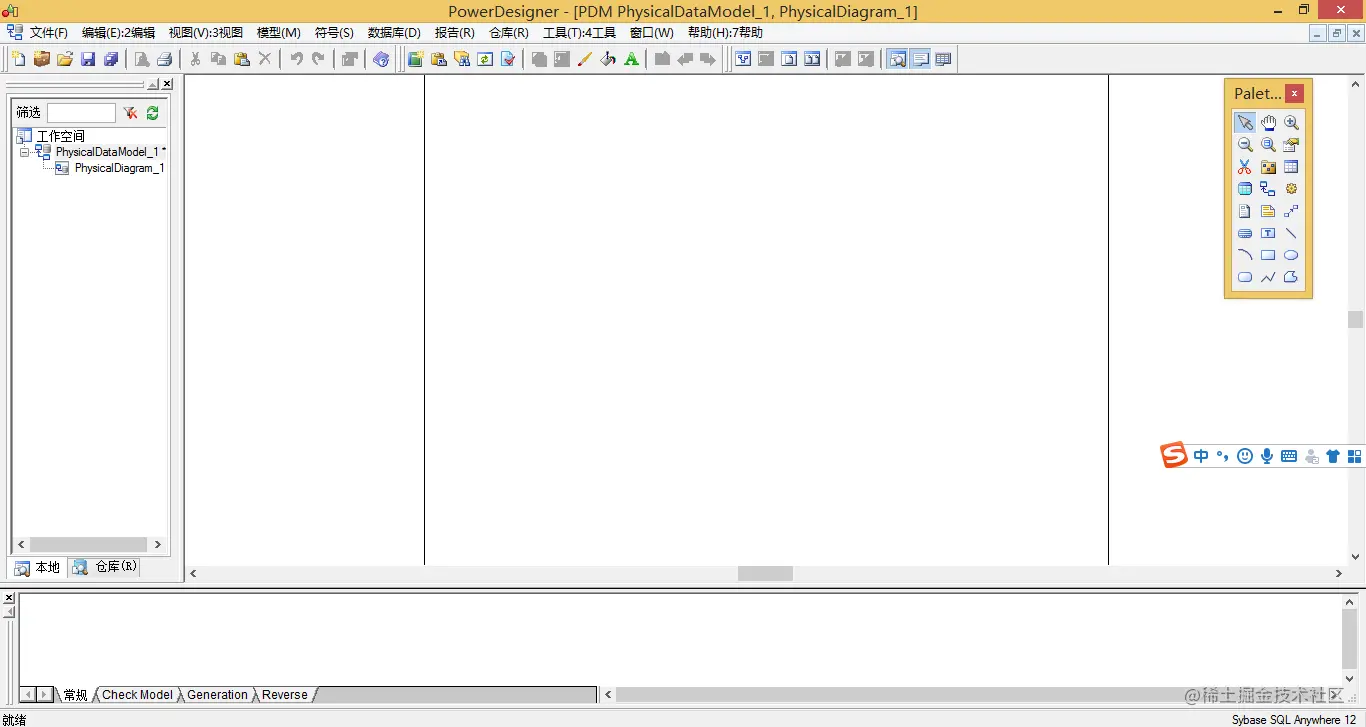Screen dimensions: 1366x727
Task: Pick the Properties tool in Palette
Action: pyautogui.click(x=1291, y=144)
